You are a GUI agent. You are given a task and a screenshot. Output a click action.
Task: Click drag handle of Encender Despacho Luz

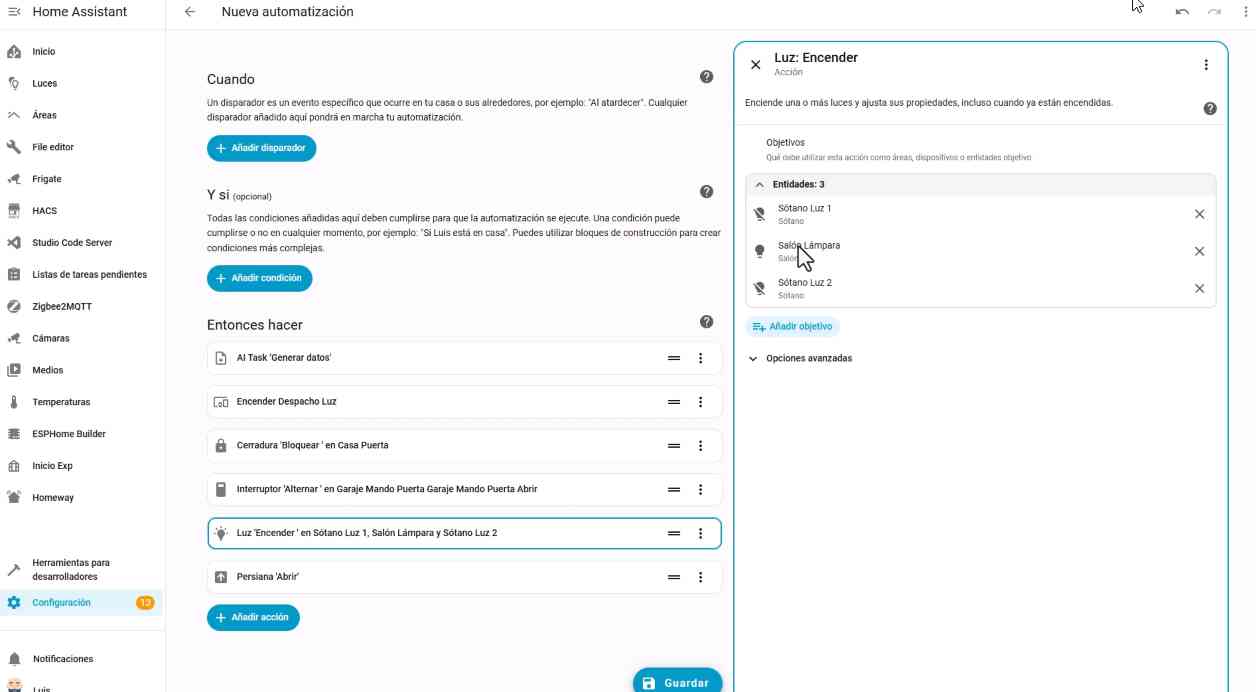(x=674, y=402)
